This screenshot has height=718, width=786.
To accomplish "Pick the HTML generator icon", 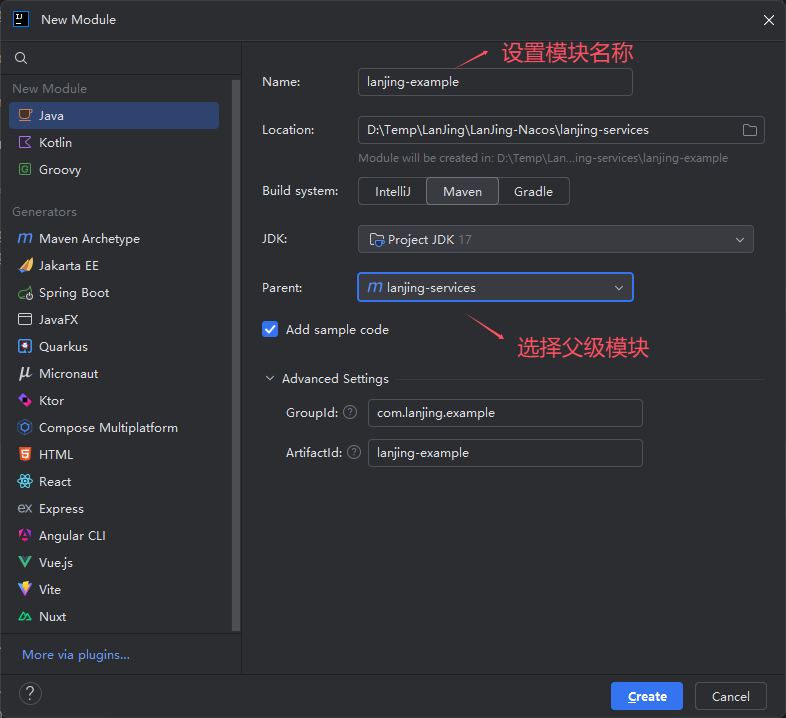I will [x=25, y=454].
